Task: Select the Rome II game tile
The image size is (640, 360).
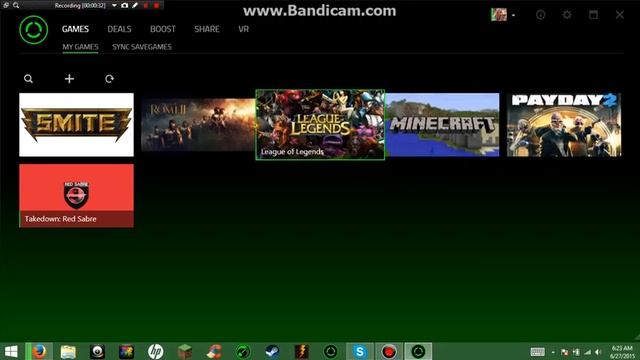Action: [x=198, y=124]
